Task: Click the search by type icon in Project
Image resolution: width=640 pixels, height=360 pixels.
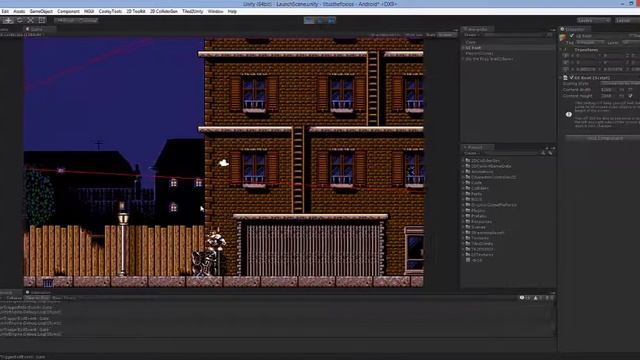Action: (x=543, y=153)
